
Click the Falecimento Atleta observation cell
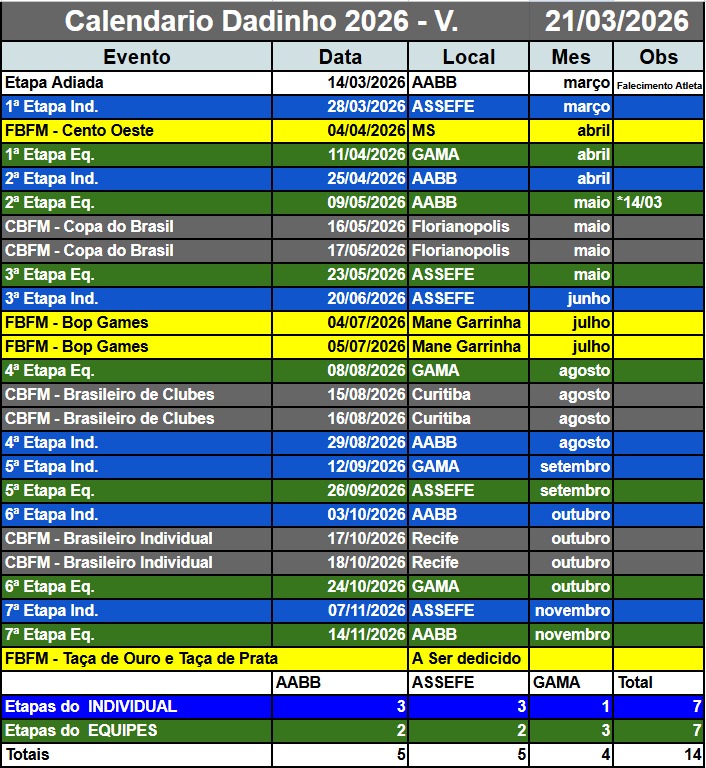click(658, 84)
